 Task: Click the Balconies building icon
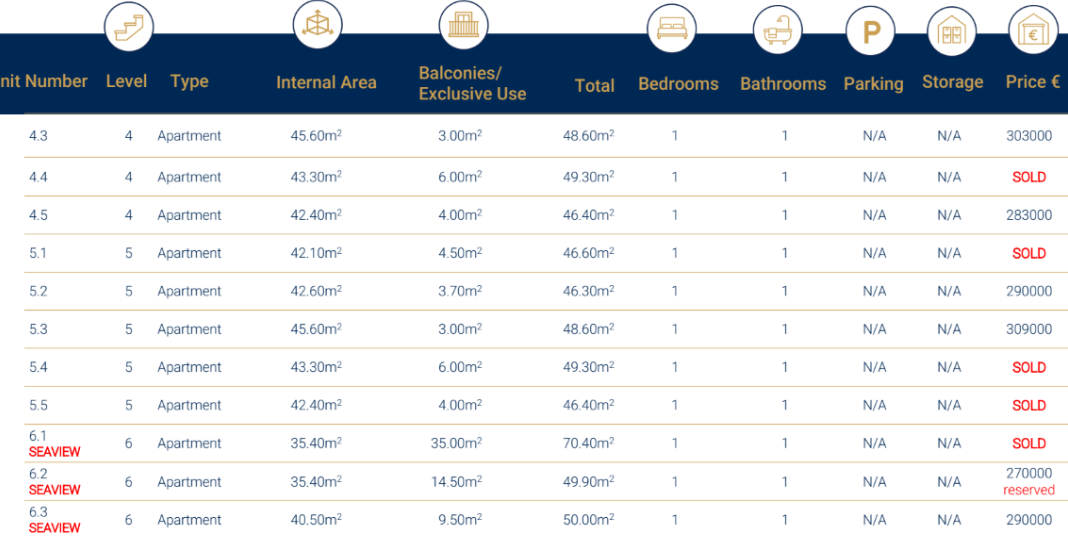tap(463, 25)
